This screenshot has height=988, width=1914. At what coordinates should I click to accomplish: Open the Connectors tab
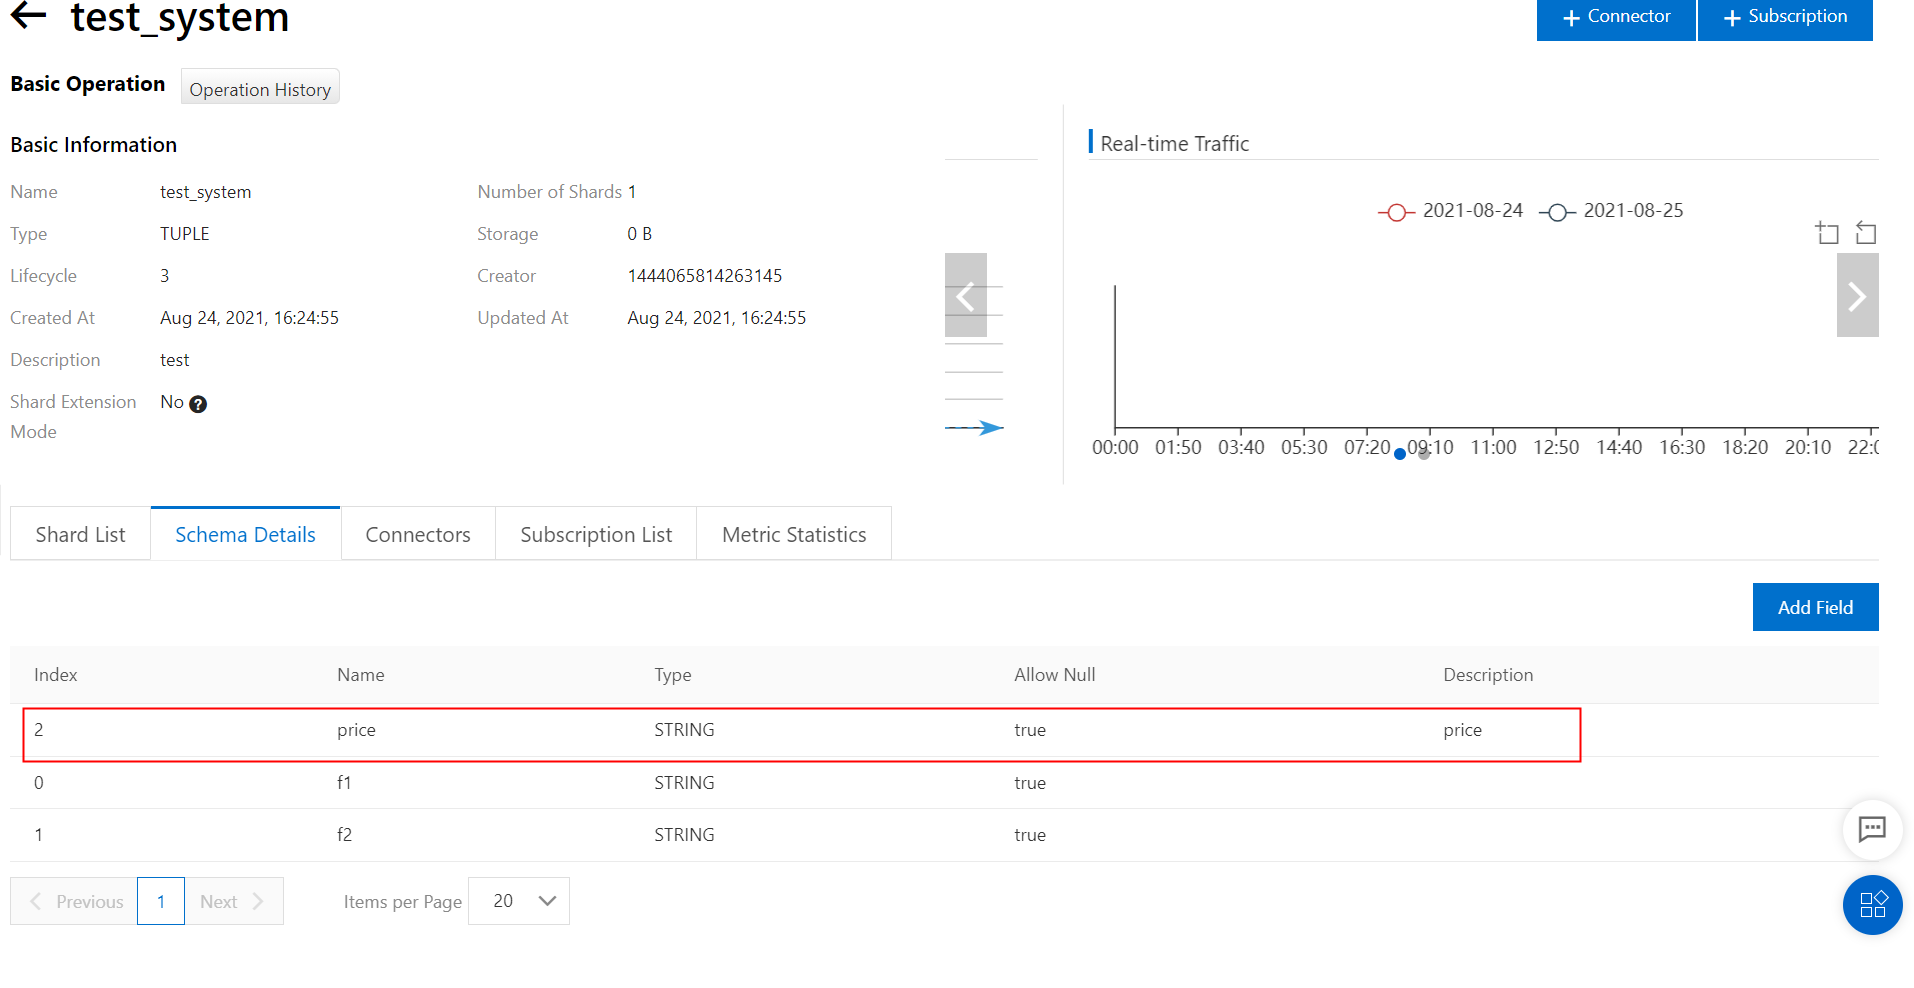418,534
